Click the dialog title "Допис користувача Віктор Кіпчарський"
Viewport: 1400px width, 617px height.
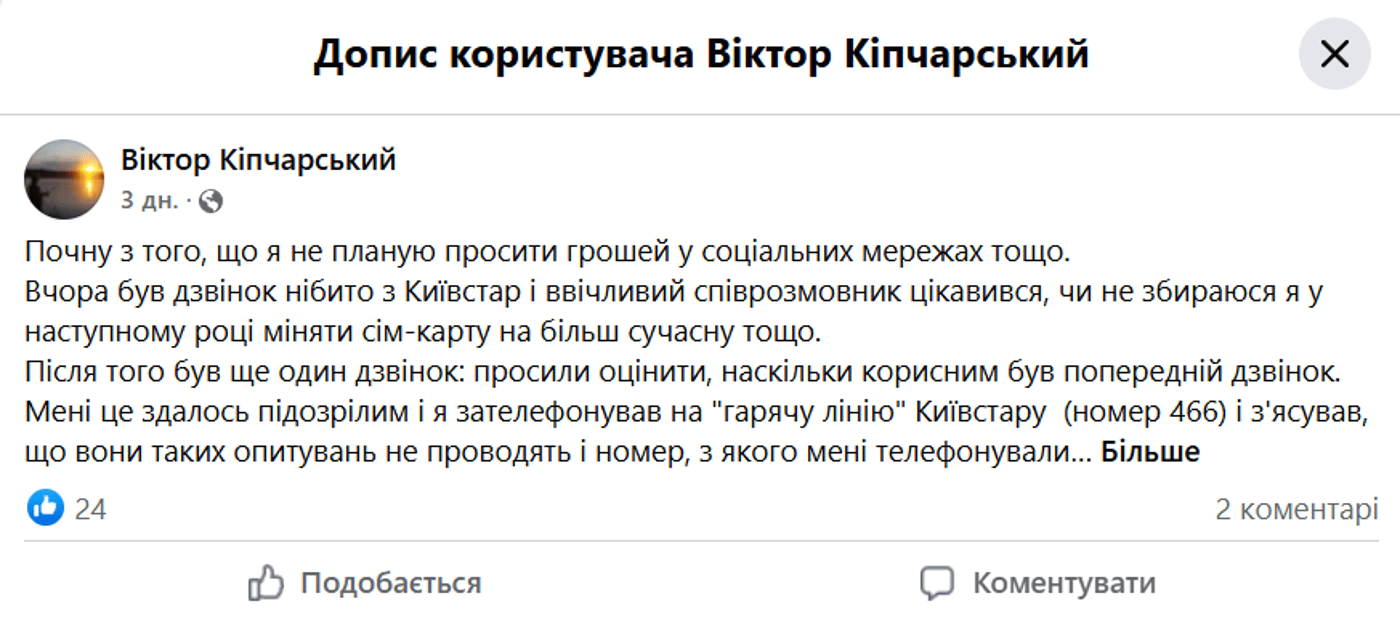[700, 55]
